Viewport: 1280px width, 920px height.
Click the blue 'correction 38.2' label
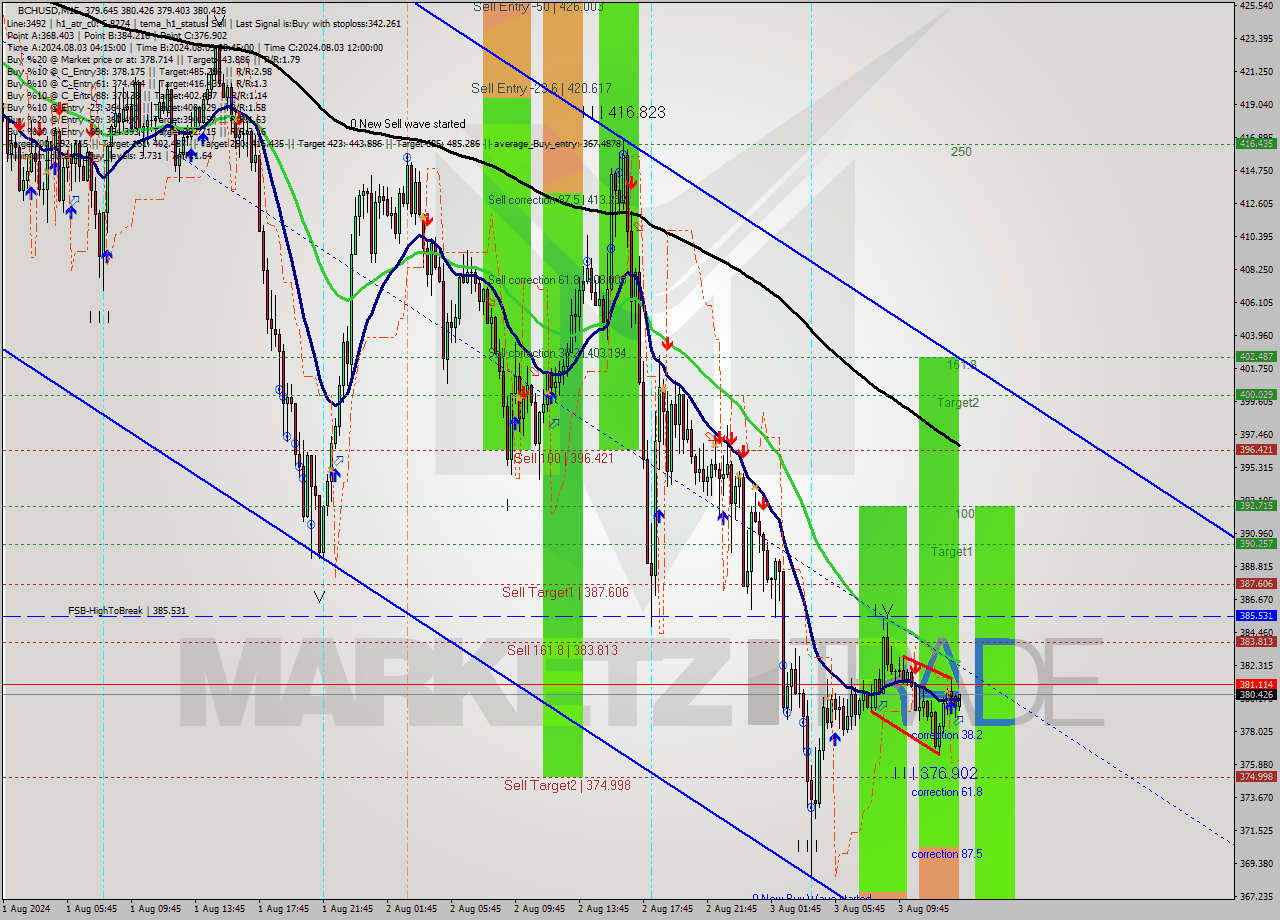(946, 734)
